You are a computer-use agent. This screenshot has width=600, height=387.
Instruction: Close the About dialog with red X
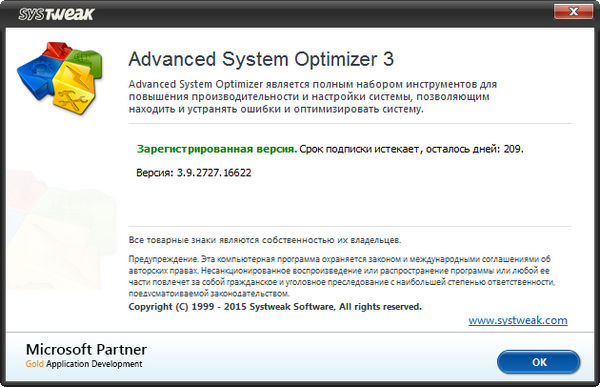573,12
